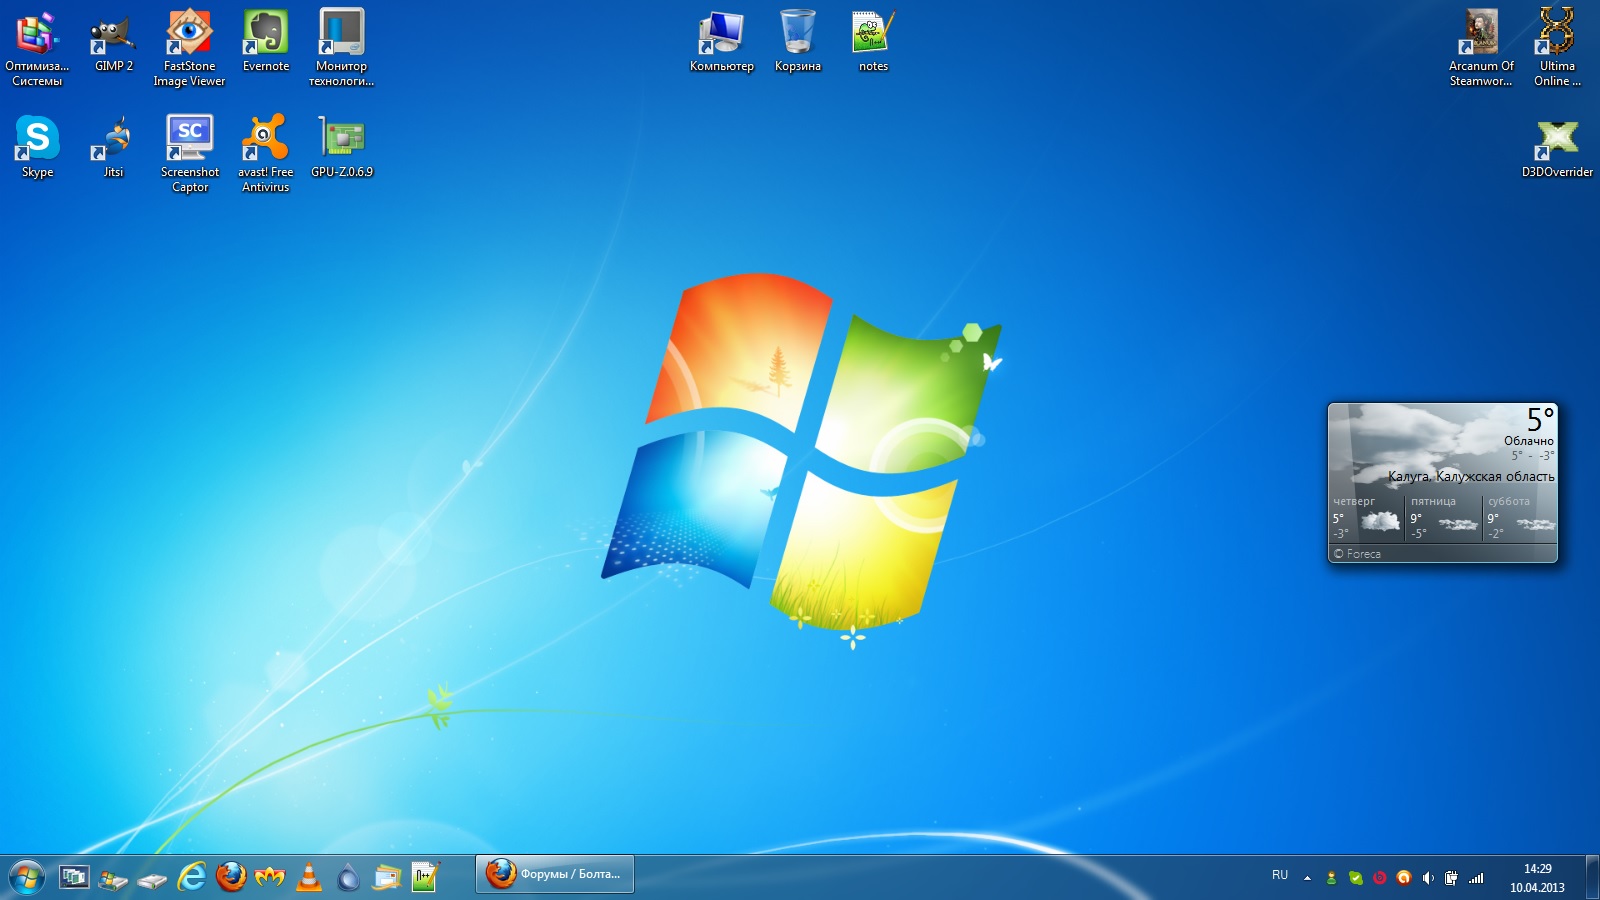Click the 5° current temperature in weather gadget
The height and width of the screenshot is (900, 1600).
(x=1540, y=418)
